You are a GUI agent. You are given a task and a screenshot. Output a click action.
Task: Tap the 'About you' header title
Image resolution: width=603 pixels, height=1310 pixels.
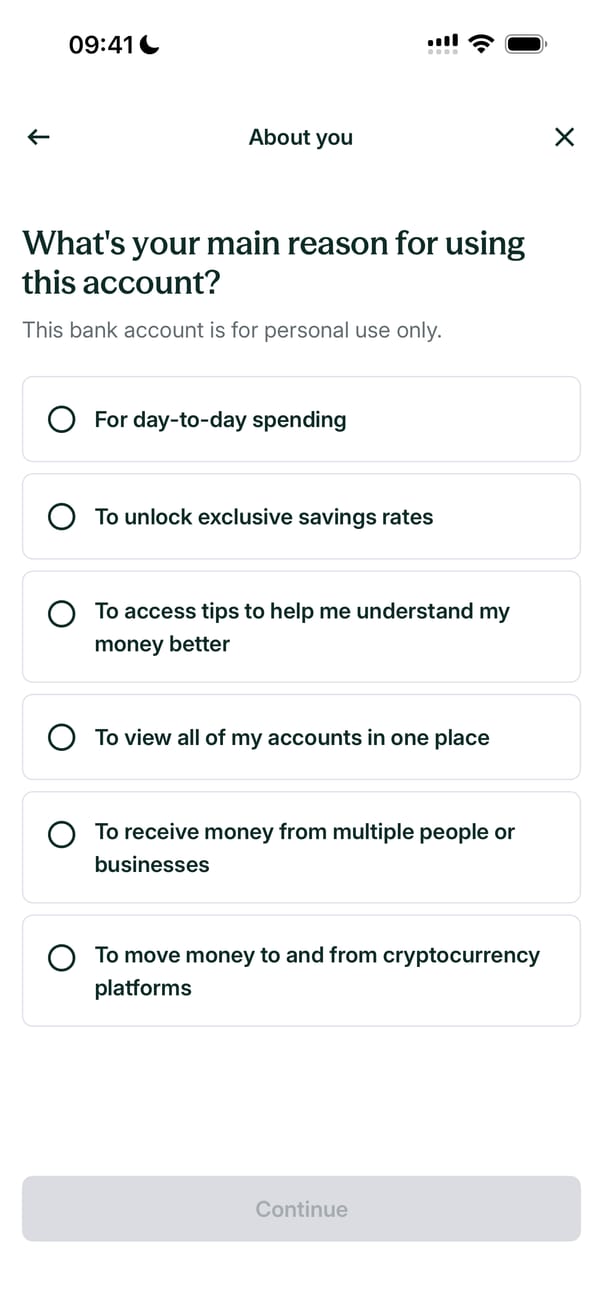click(x=301, y=137)
